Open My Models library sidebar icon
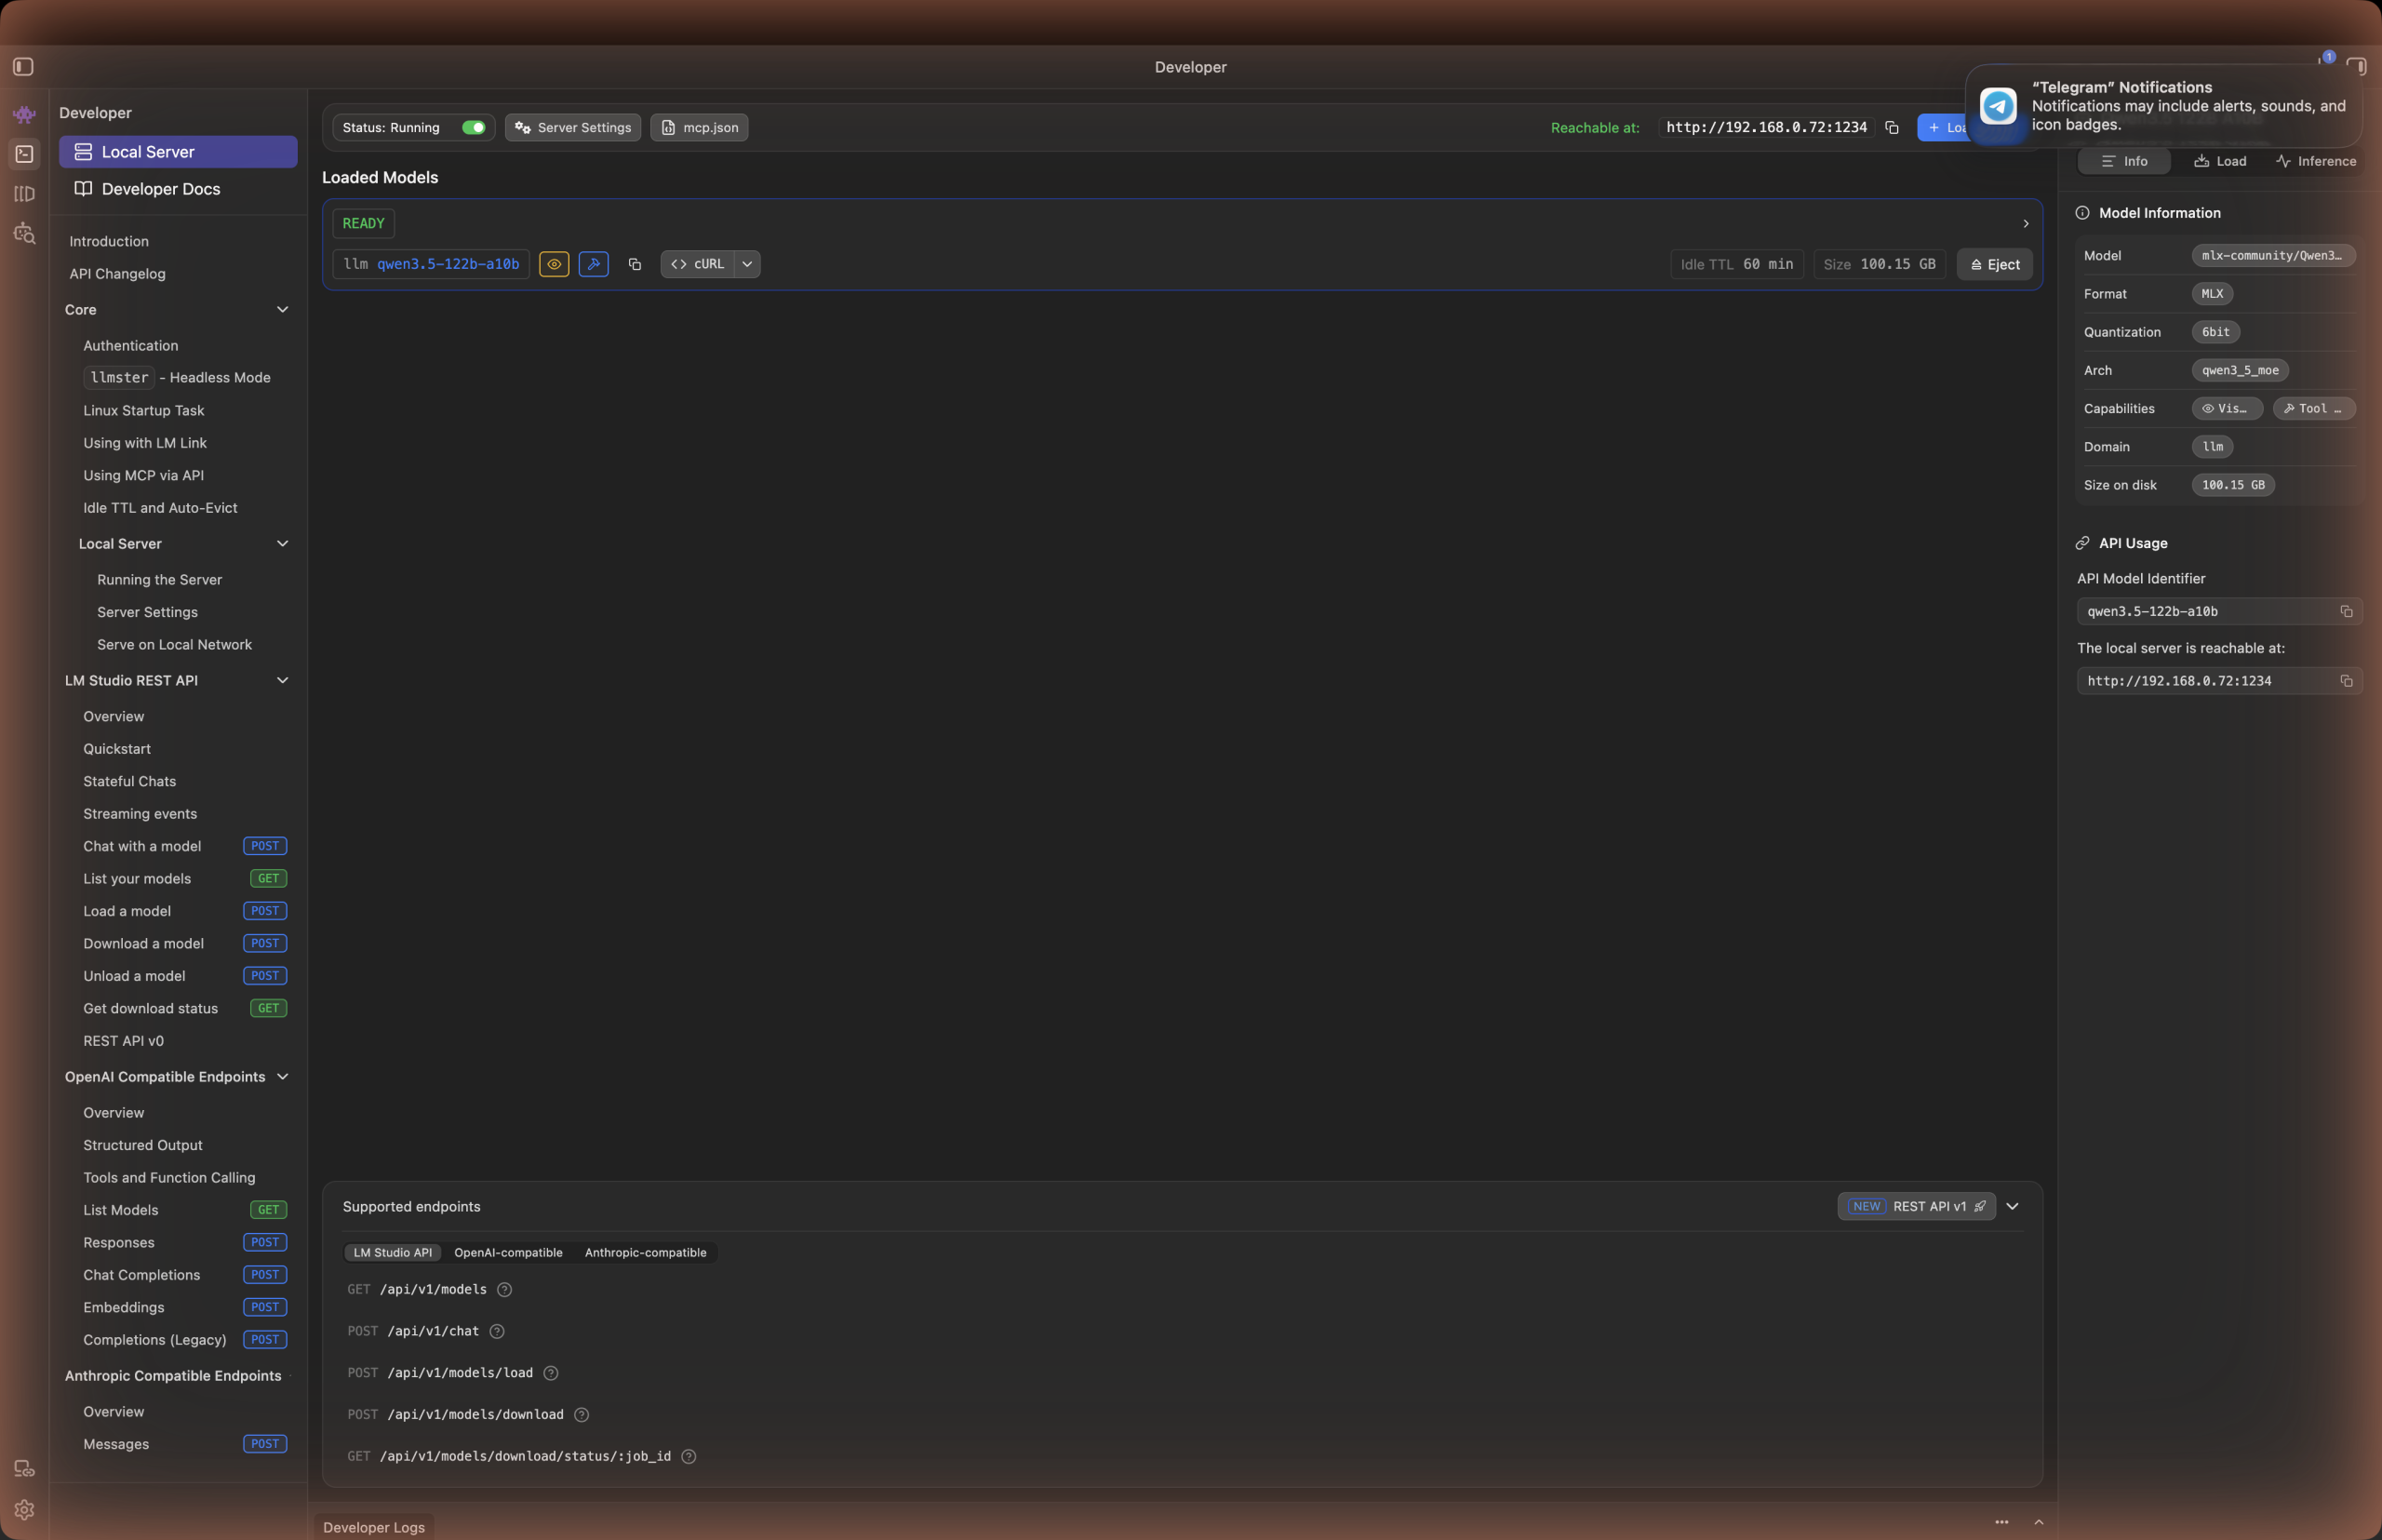 [24, 194]
